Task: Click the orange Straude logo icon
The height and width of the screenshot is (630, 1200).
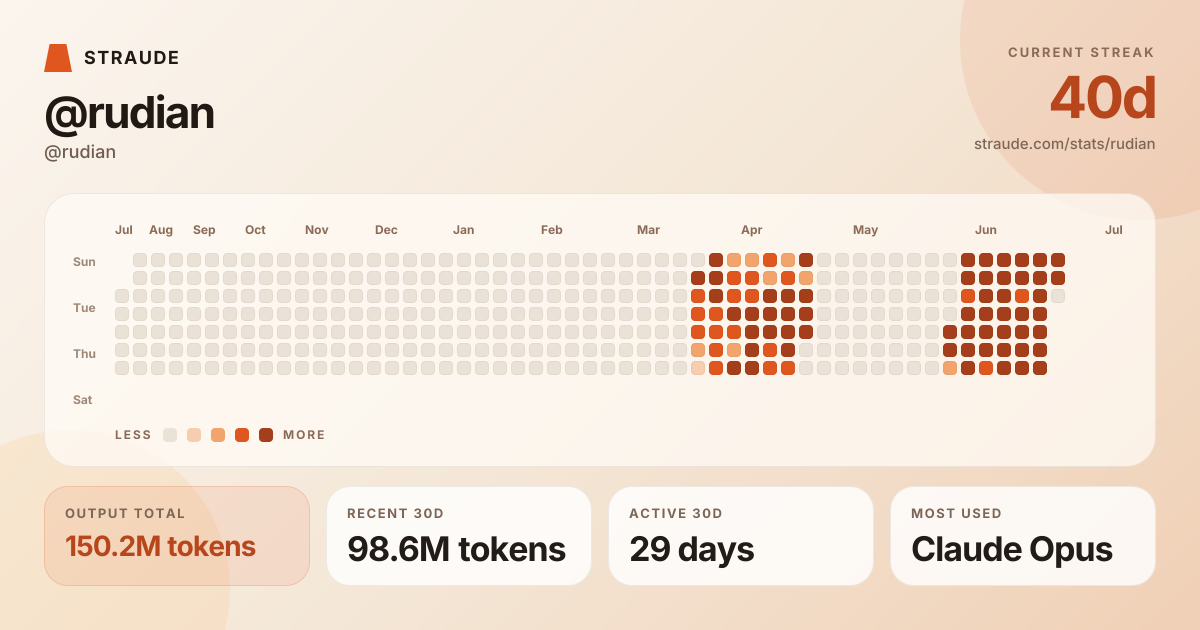Action: (x=58, y=58)
